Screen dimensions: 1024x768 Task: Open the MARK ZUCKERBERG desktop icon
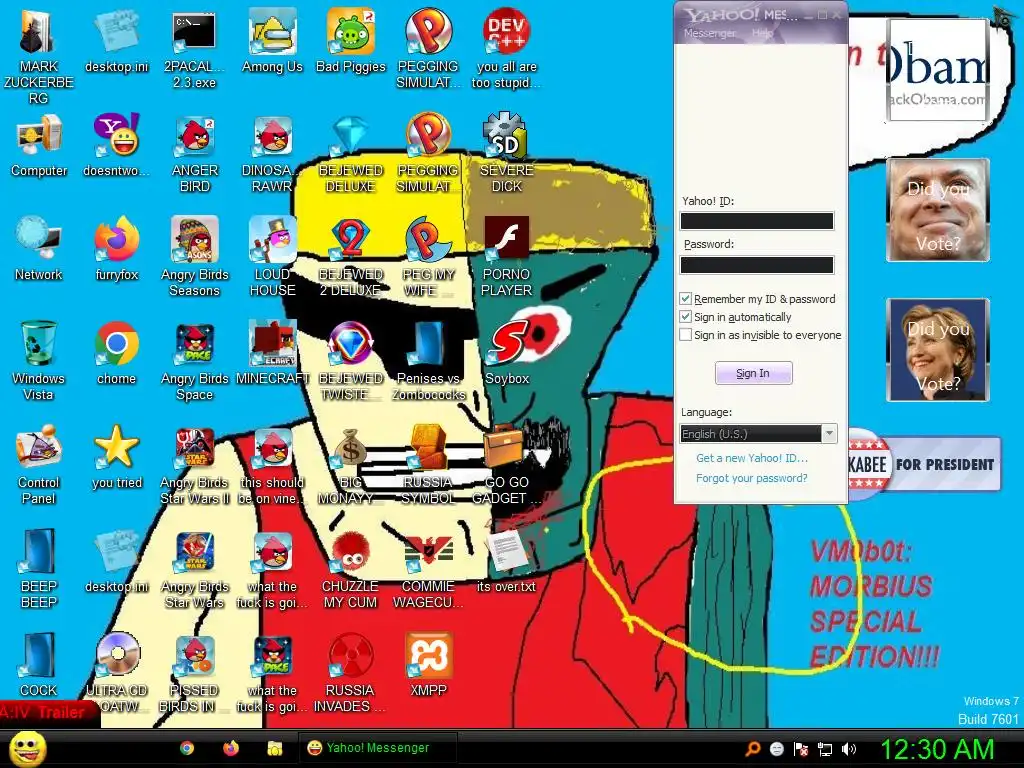[39, 56]
